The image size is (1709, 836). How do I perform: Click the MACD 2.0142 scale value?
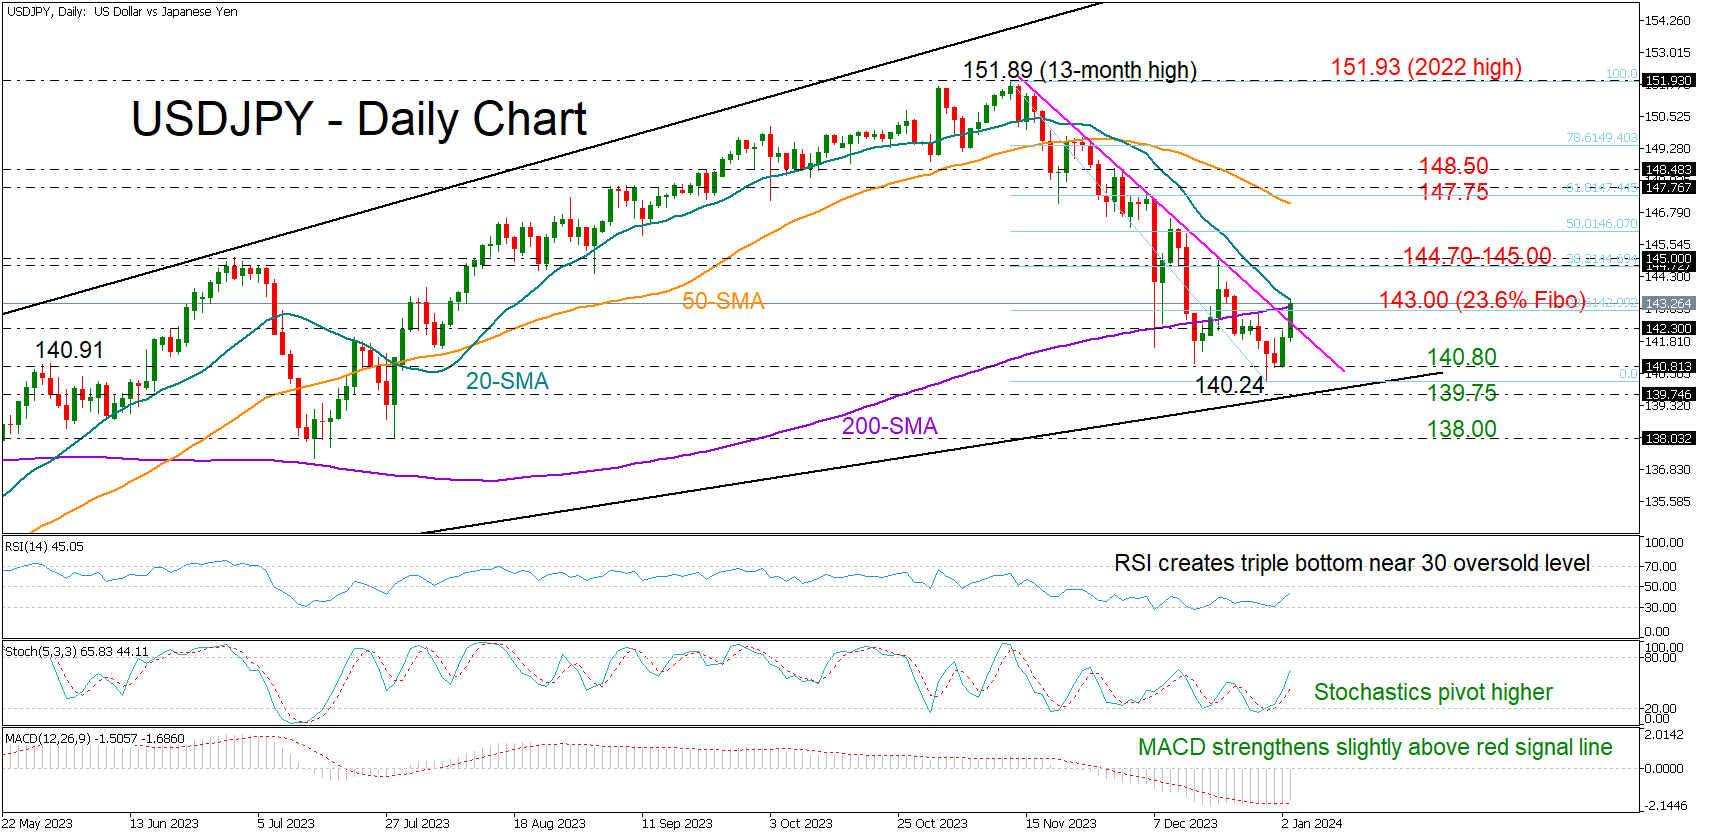click(x=1664, y=735)
